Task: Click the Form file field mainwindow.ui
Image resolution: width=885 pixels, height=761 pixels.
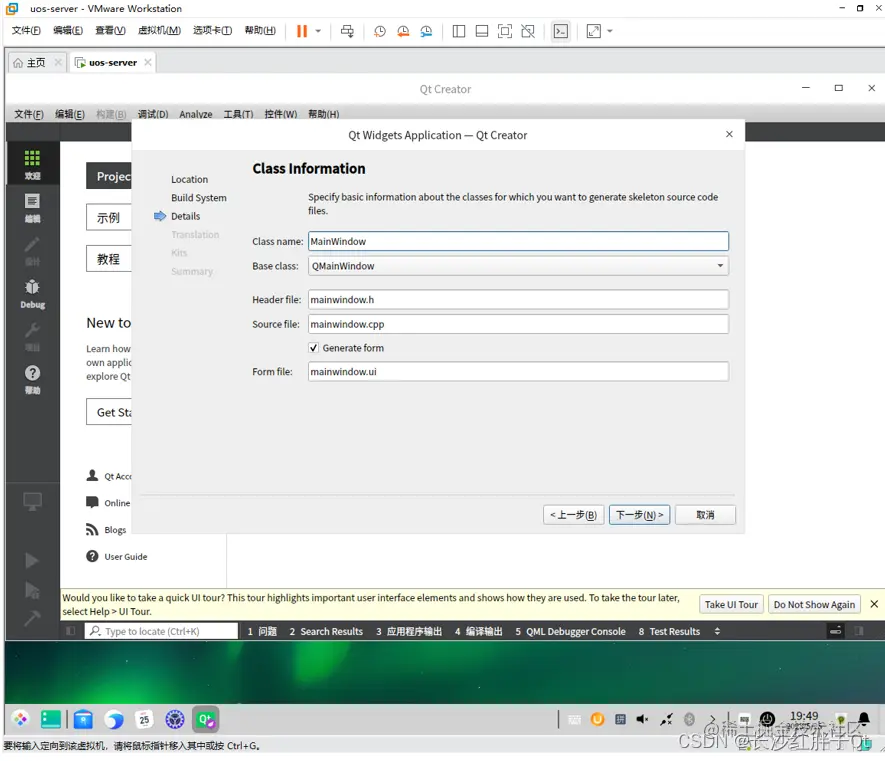Action: pos(518,371)
